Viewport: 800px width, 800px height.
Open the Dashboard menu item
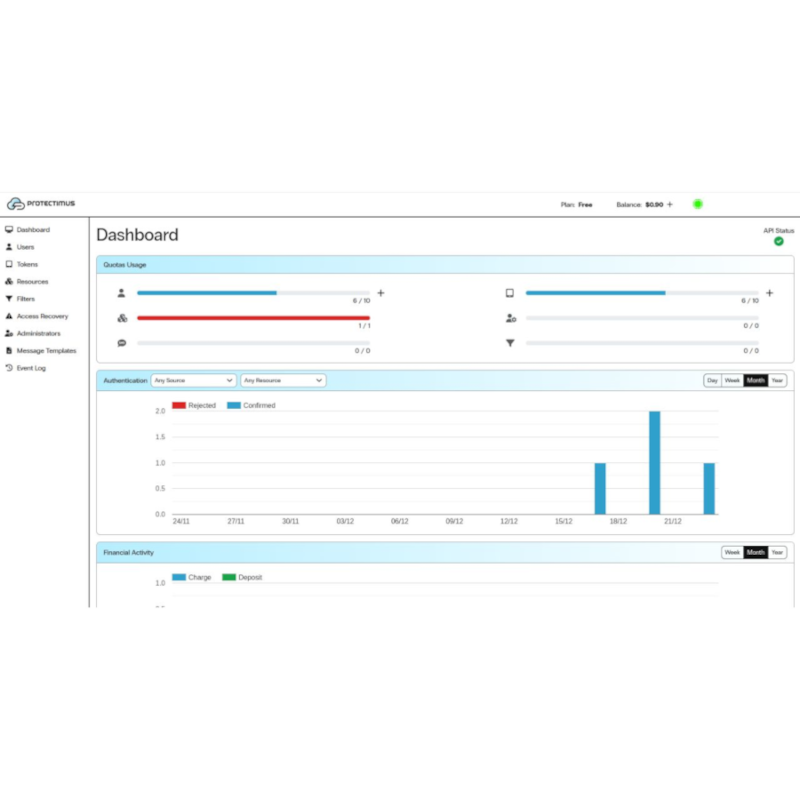tap(33, 230)
